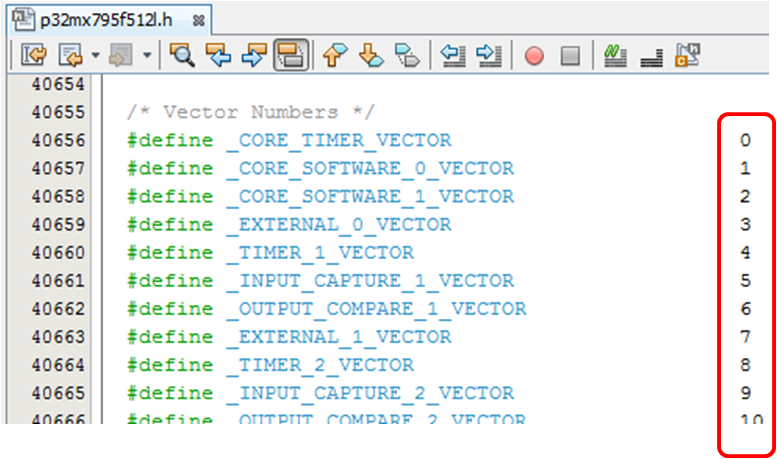Toggle Highlight Search button
This screenshot has height=459, width=777.
(291, 55)
